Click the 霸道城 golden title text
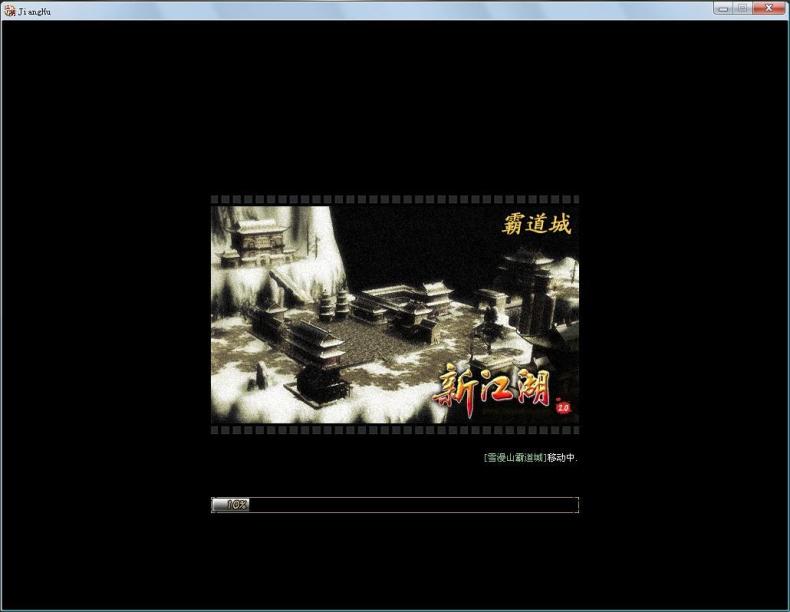The width and height of the screenshot is (790, 612). [537, 224]
